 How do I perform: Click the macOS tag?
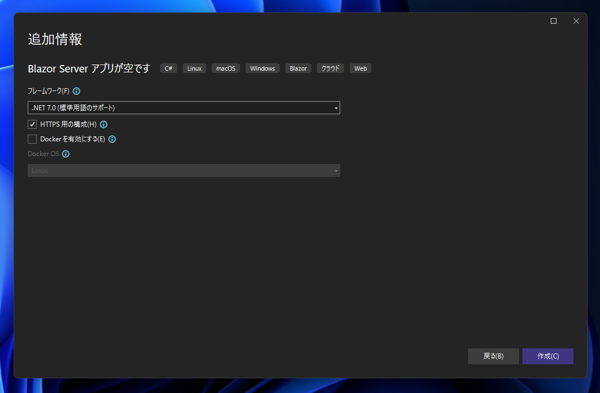(x=226, y=68)
